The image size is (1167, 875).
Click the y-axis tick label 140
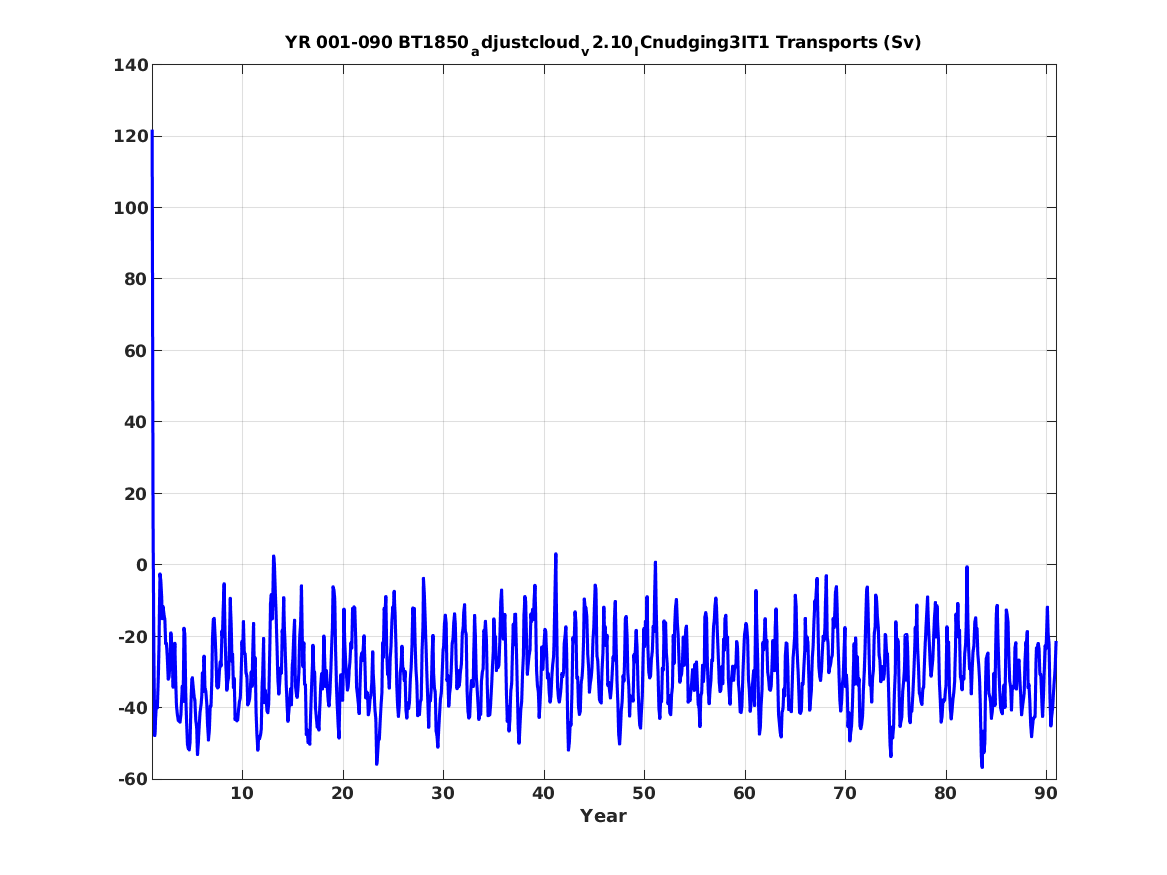(130, 65)
